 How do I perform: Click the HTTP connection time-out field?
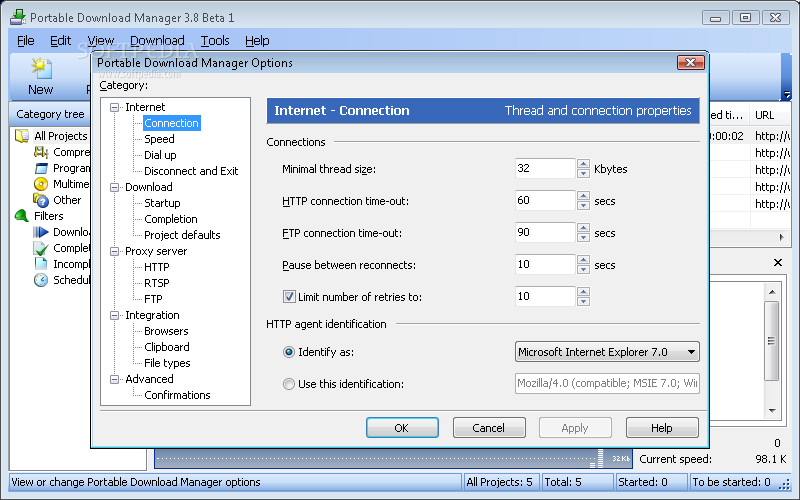click(545, 201)
